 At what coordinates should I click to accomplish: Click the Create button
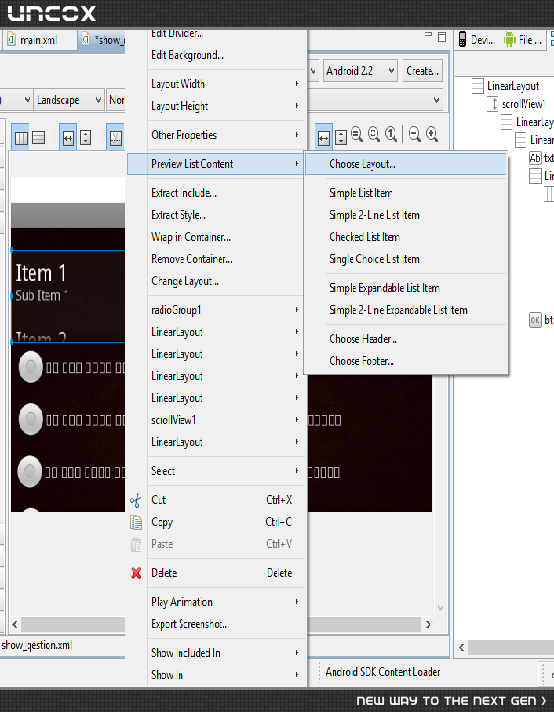click(423, 71)
